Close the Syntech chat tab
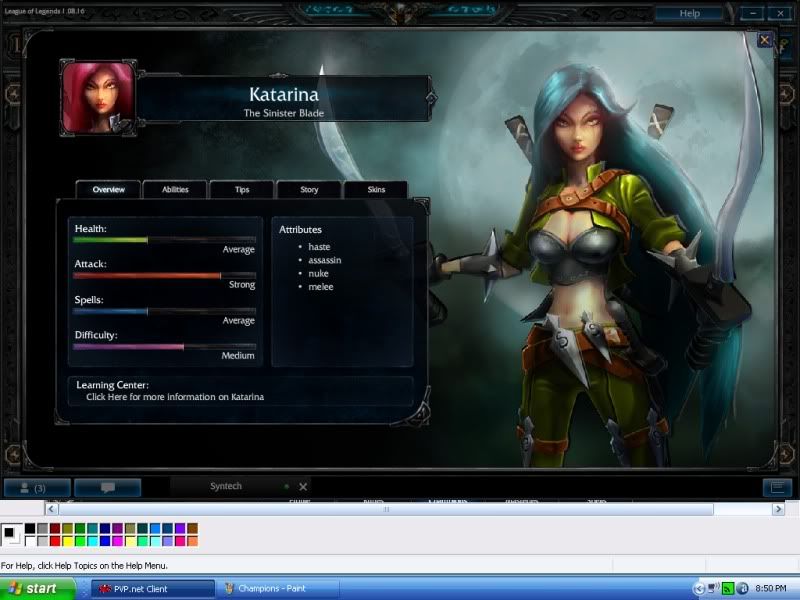Viewport: 800px width, 600px height. click(303, 487)
